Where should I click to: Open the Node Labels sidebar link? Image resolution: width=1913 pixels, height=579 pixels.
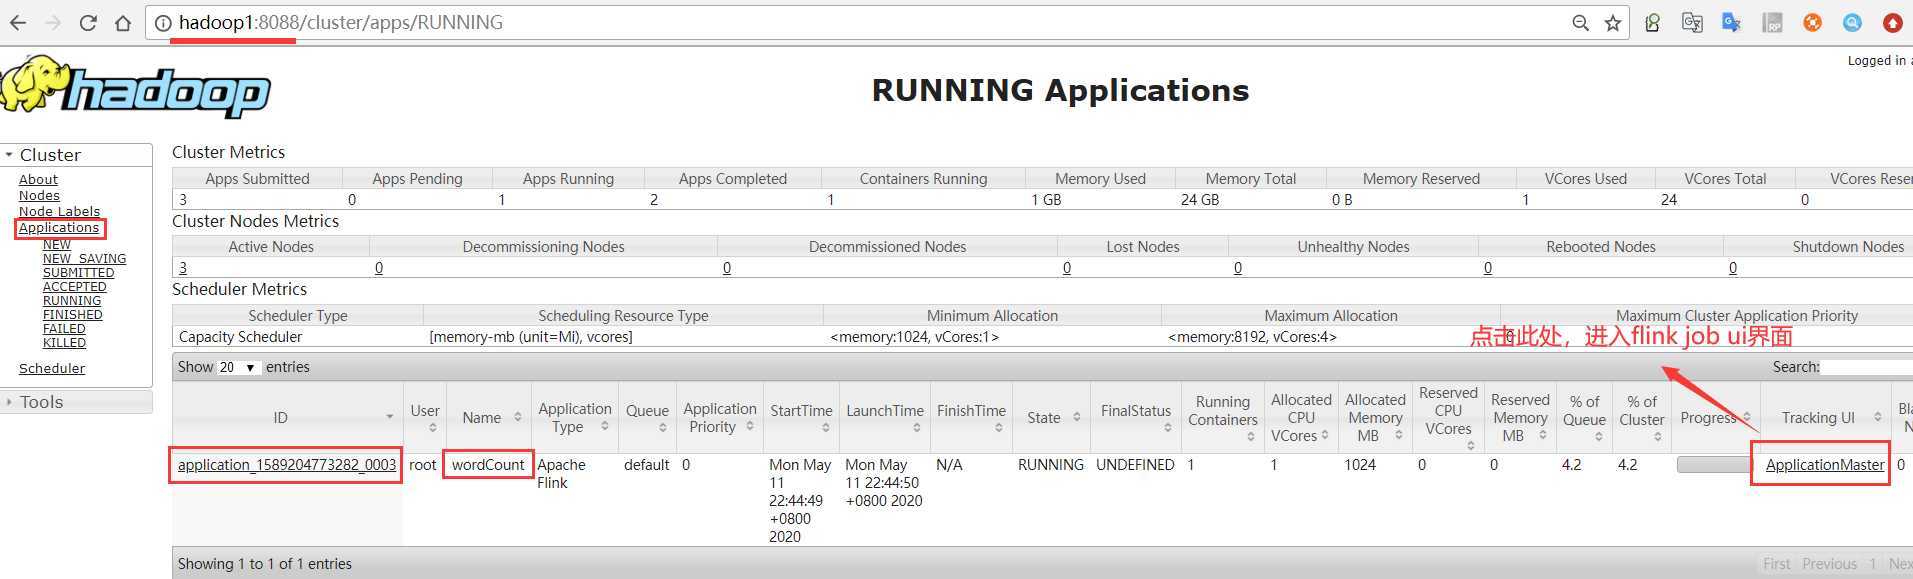coord(59,211)
